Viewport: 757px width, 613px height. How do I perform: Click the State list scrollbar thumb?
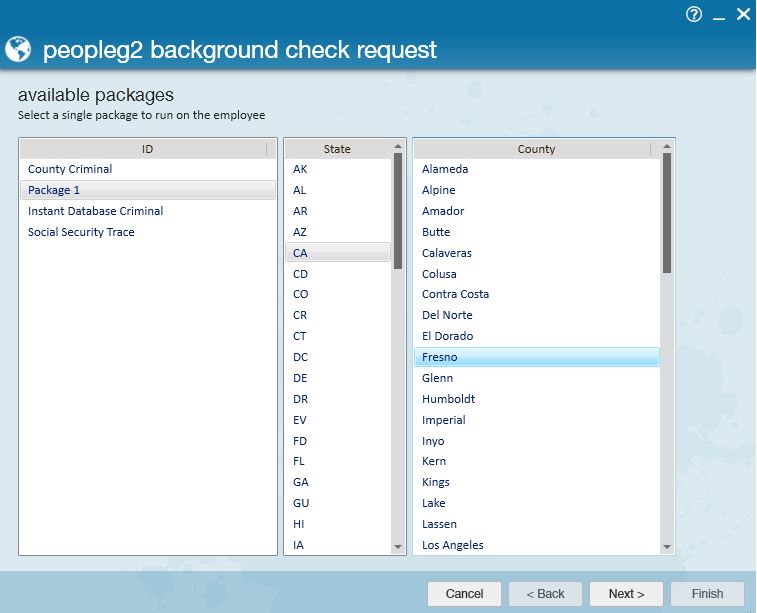click(x=398, y=211)
